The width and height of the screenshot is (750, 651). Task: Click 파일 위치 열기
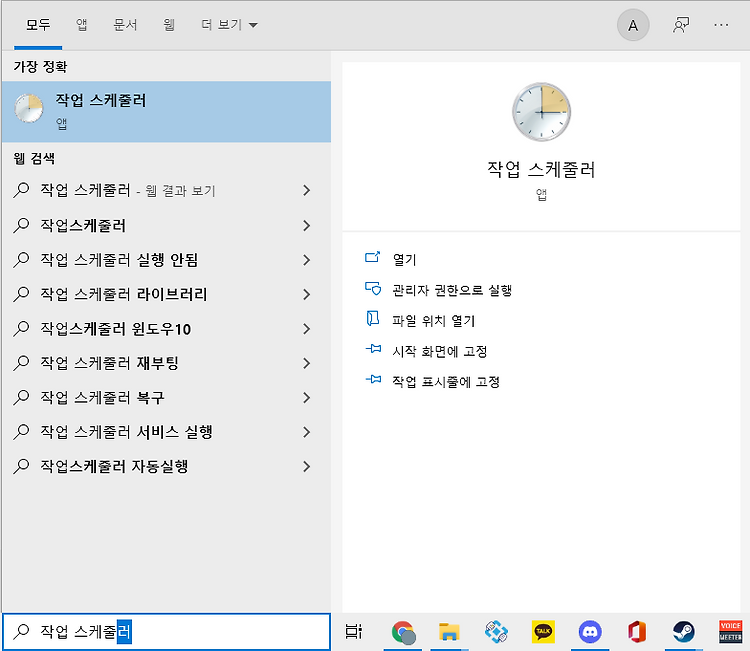pos(433,320)
